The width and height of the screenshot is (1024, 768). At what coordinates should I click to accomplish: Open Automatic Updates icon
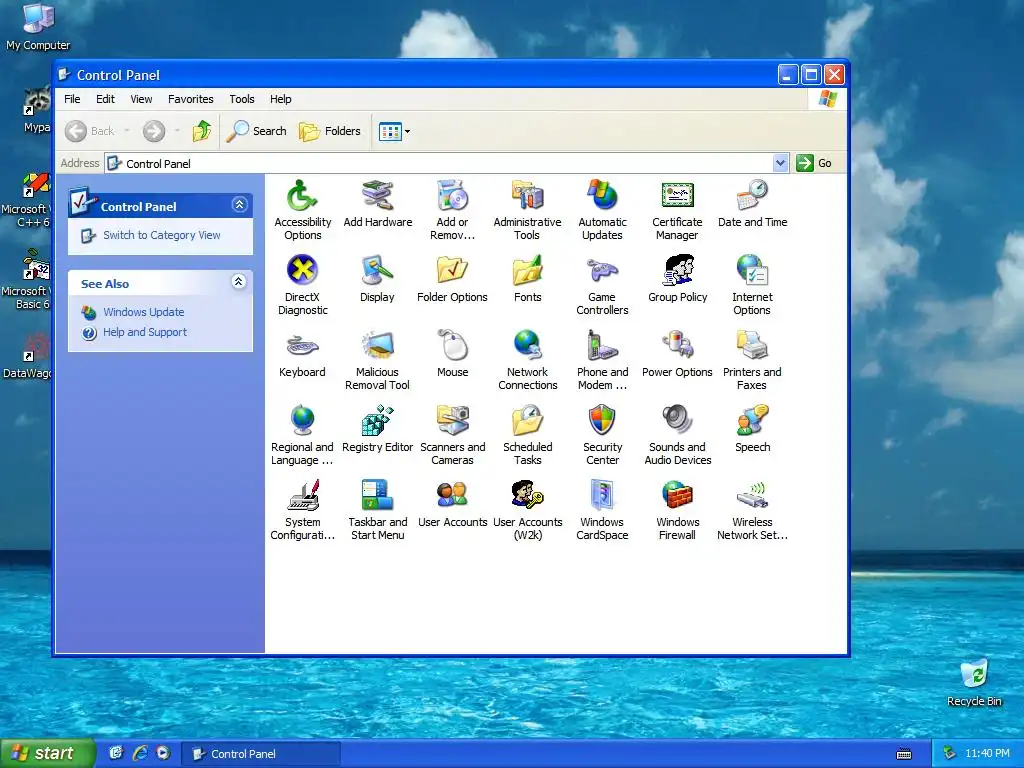coord(602,195)
